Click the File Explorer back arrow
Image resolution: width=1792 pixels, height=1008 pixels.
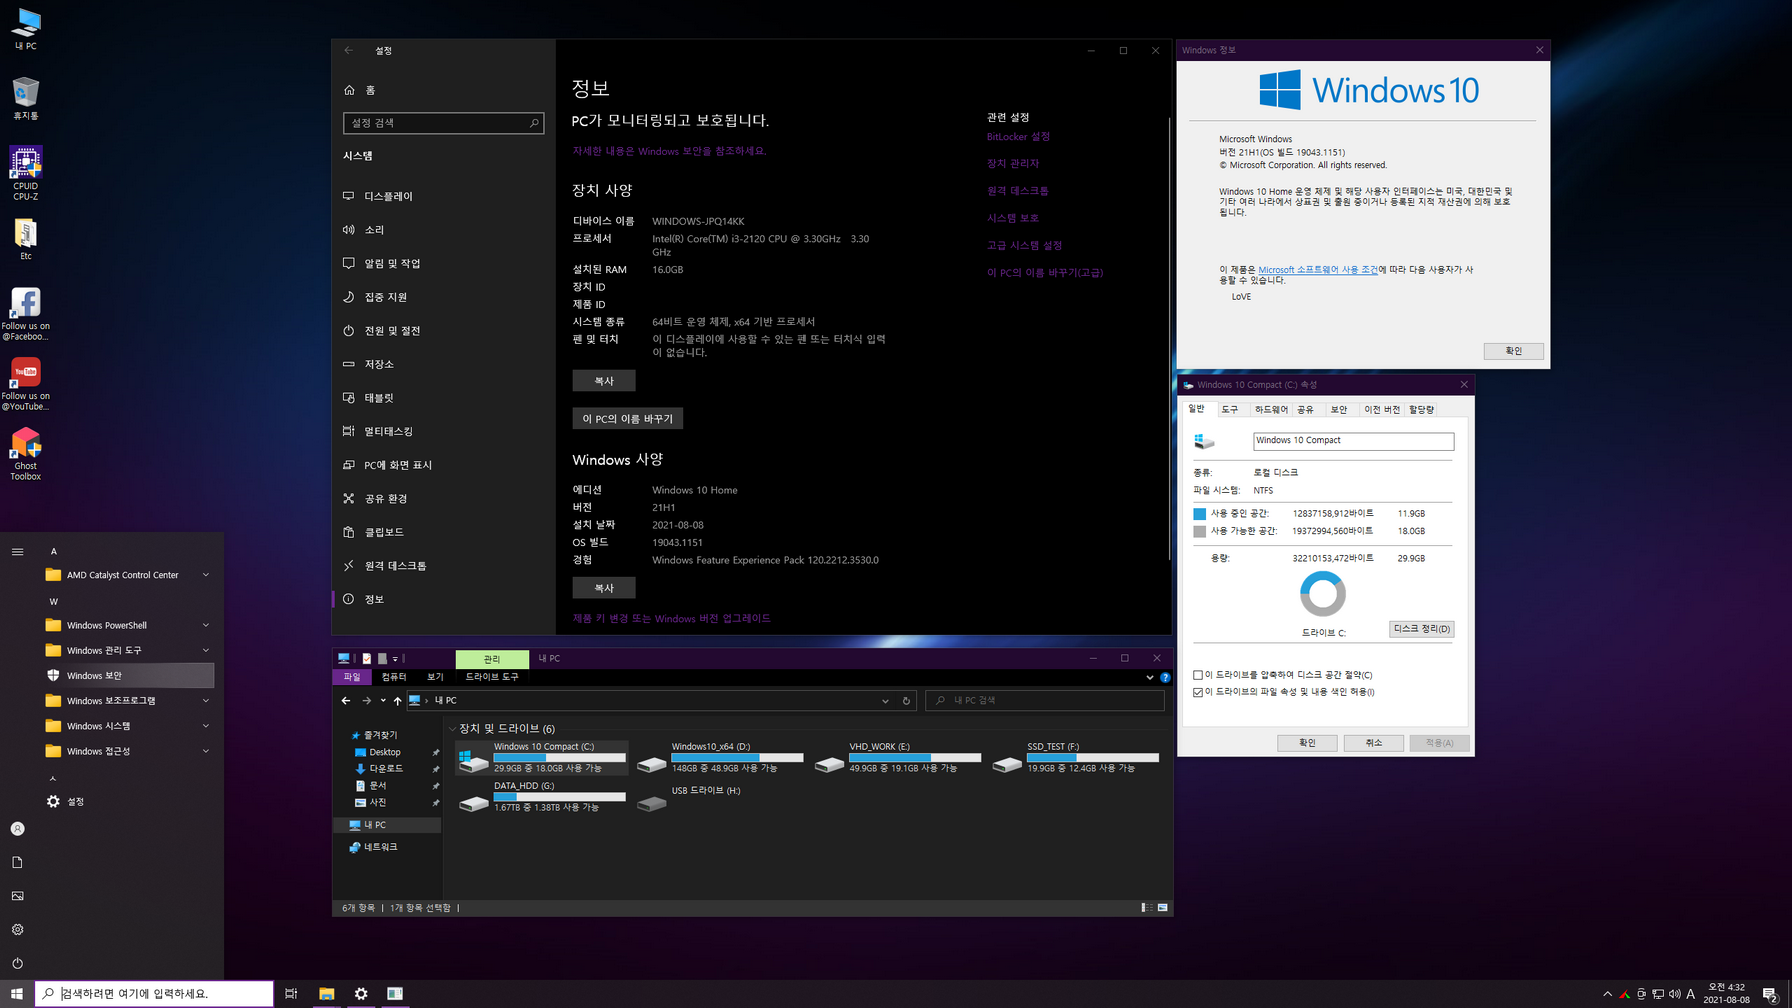(x=346, y=701)
